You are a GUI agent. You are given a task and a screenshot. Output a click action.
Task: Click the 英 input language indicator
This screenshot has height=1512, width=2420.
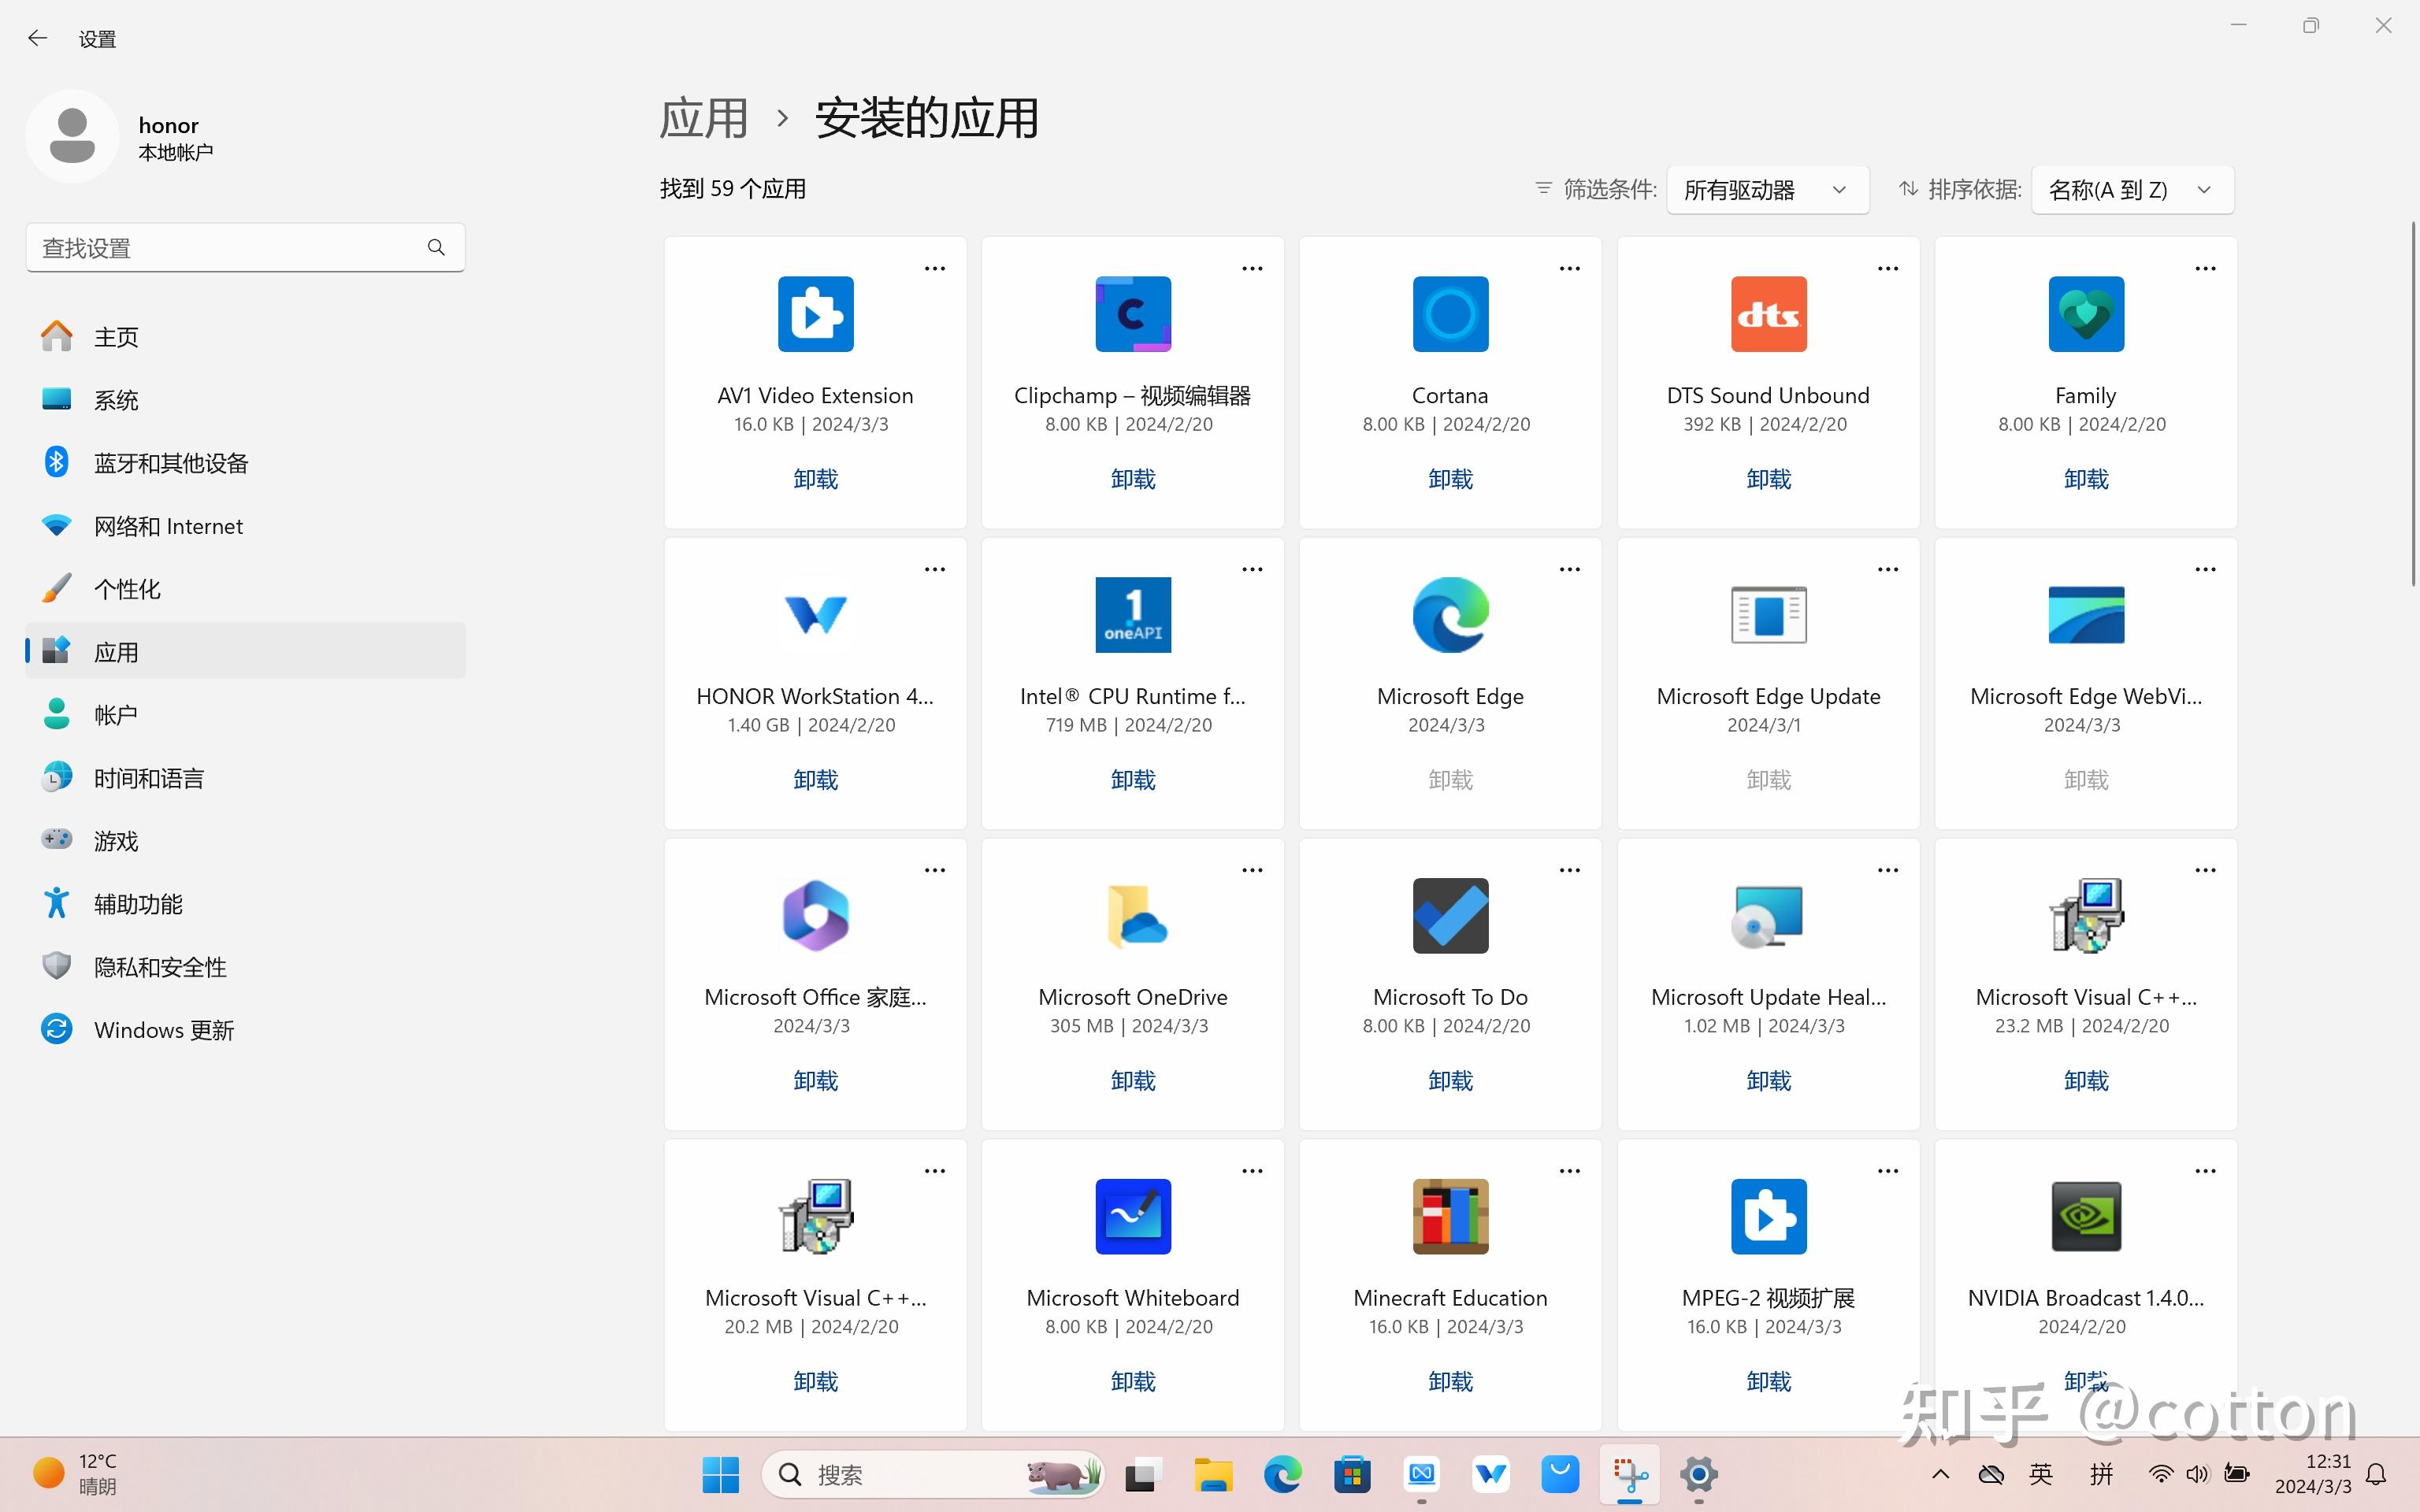(2041, 1474)
